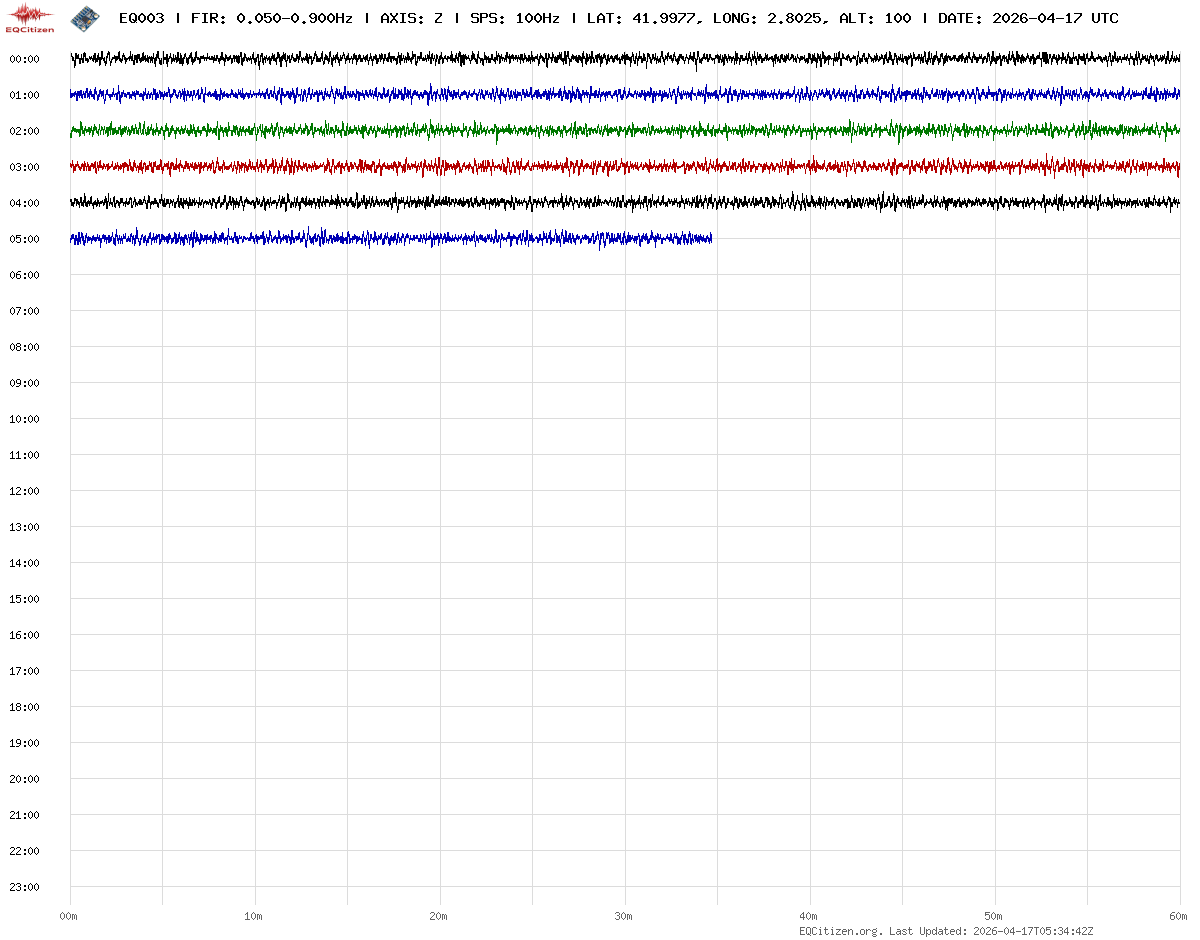Click the 50m marker on time axis
1200x940 pixels.
(994, 916)
